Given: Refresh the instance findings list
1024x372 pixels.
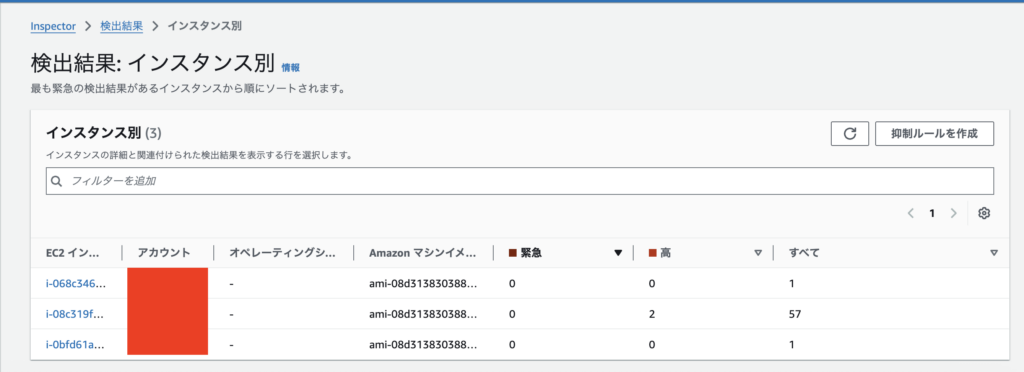Looking at the screenshot, I should coord(850,134).
